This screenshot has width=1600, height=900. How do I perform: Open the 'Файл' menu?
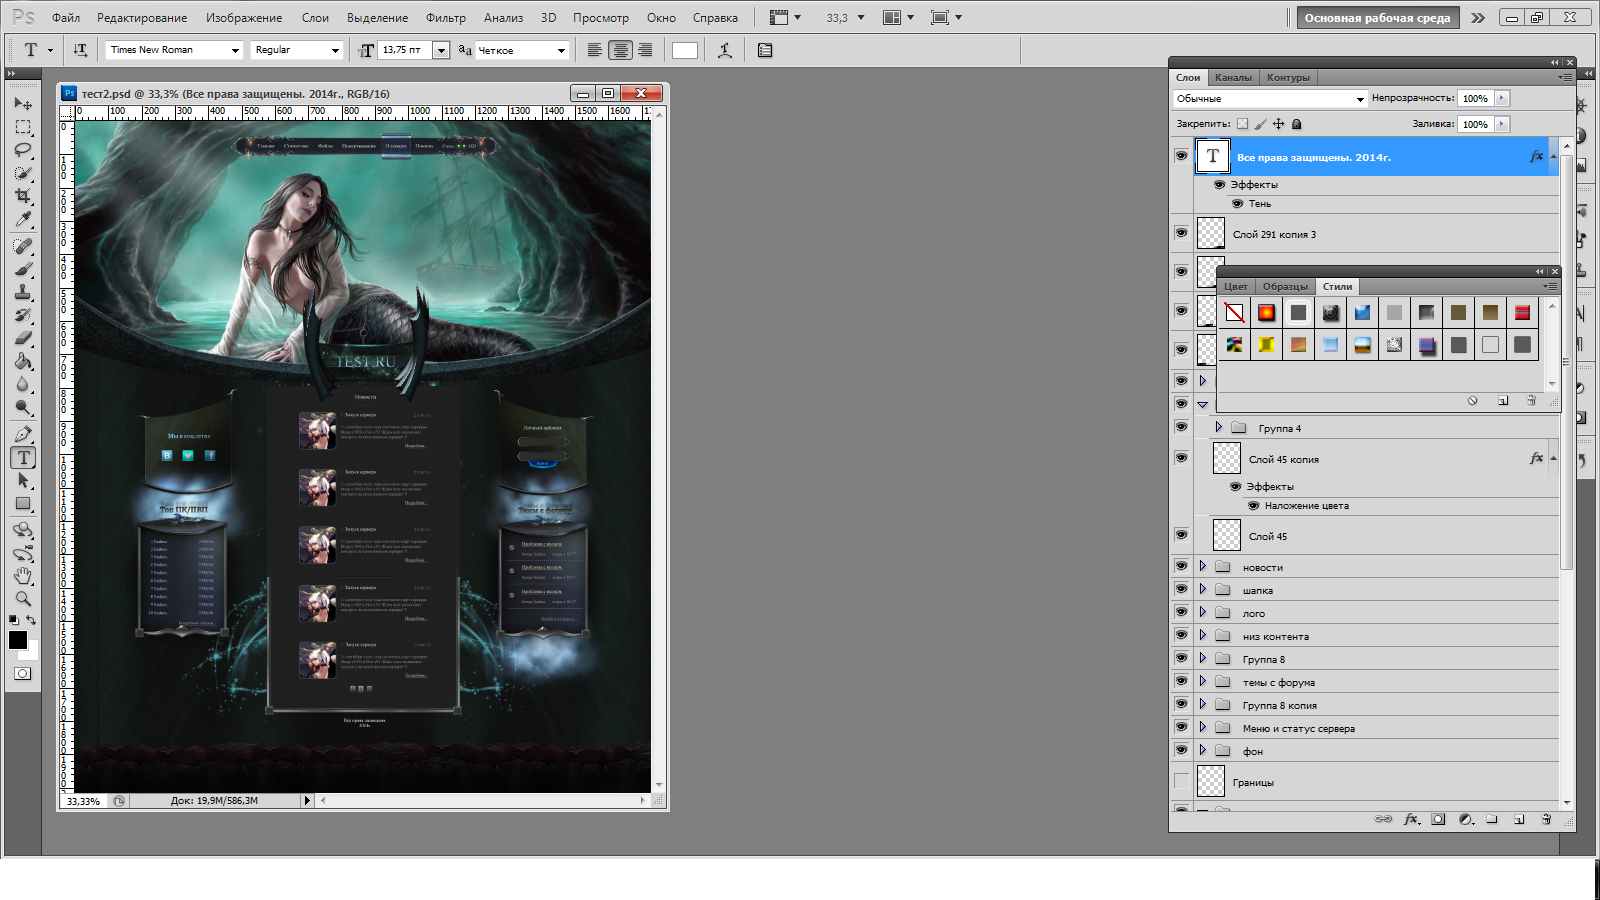point(66,18)
